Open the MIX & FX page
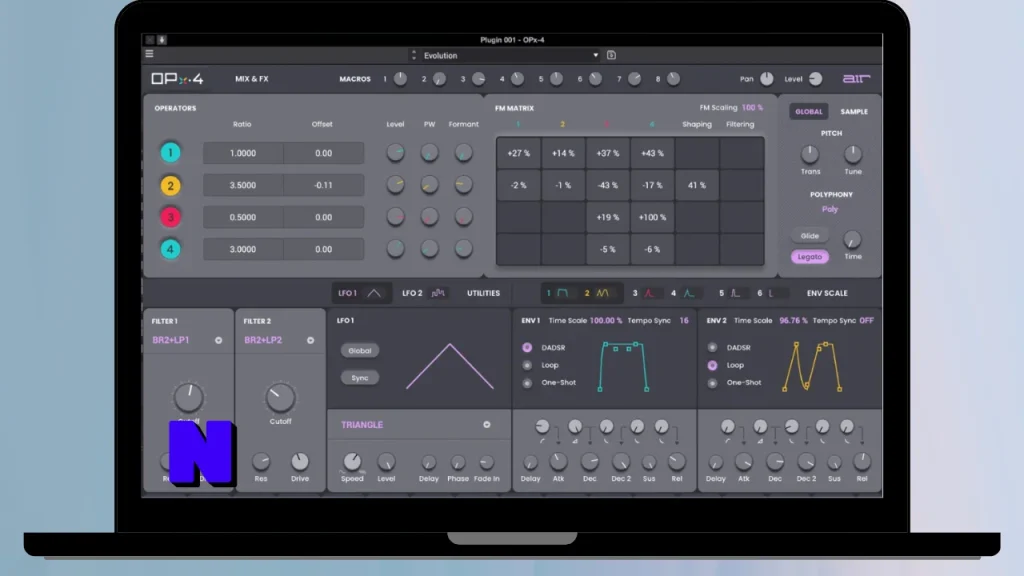This screenshot has height=576, width=1024. 251,79
